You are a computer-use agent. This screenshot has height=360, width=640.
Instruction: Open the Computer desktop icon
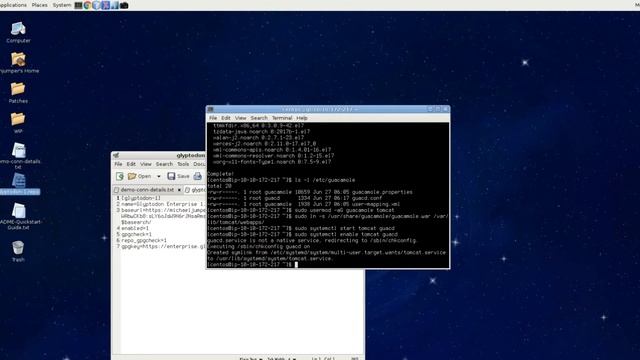pyautogui.click(x=18, y=33)
